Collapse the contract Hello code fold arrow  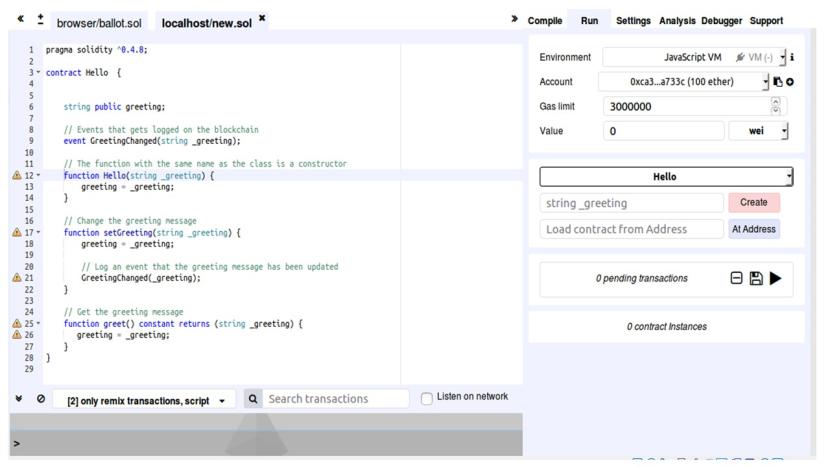(x=39, y=74)
